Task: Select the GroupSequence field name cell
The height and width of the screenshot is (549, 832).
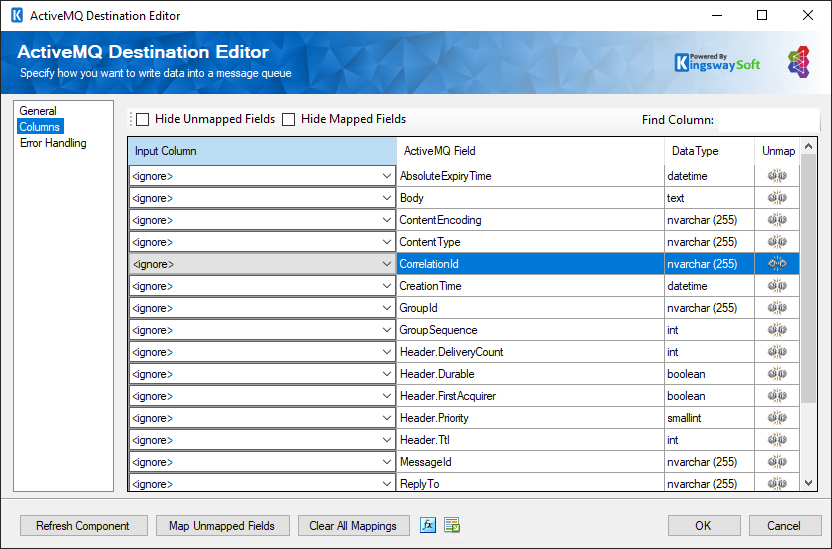Action: pos(530,330)
